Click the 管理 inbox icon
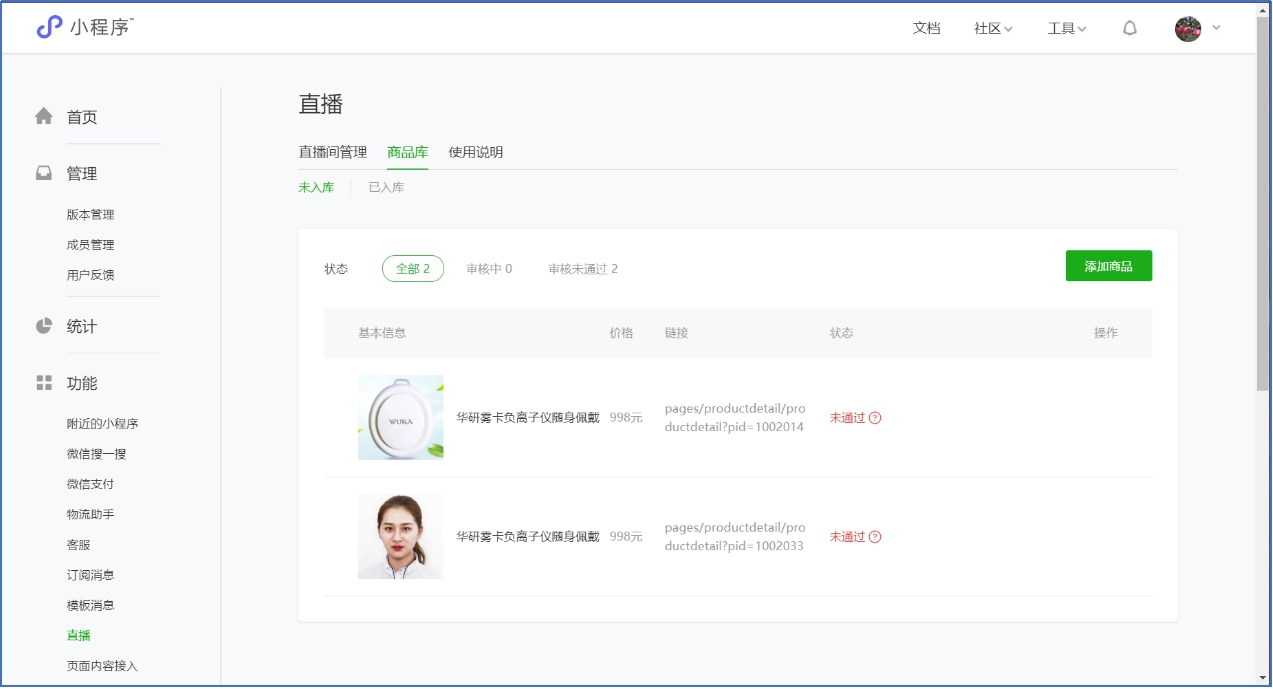 coord(44,173)
